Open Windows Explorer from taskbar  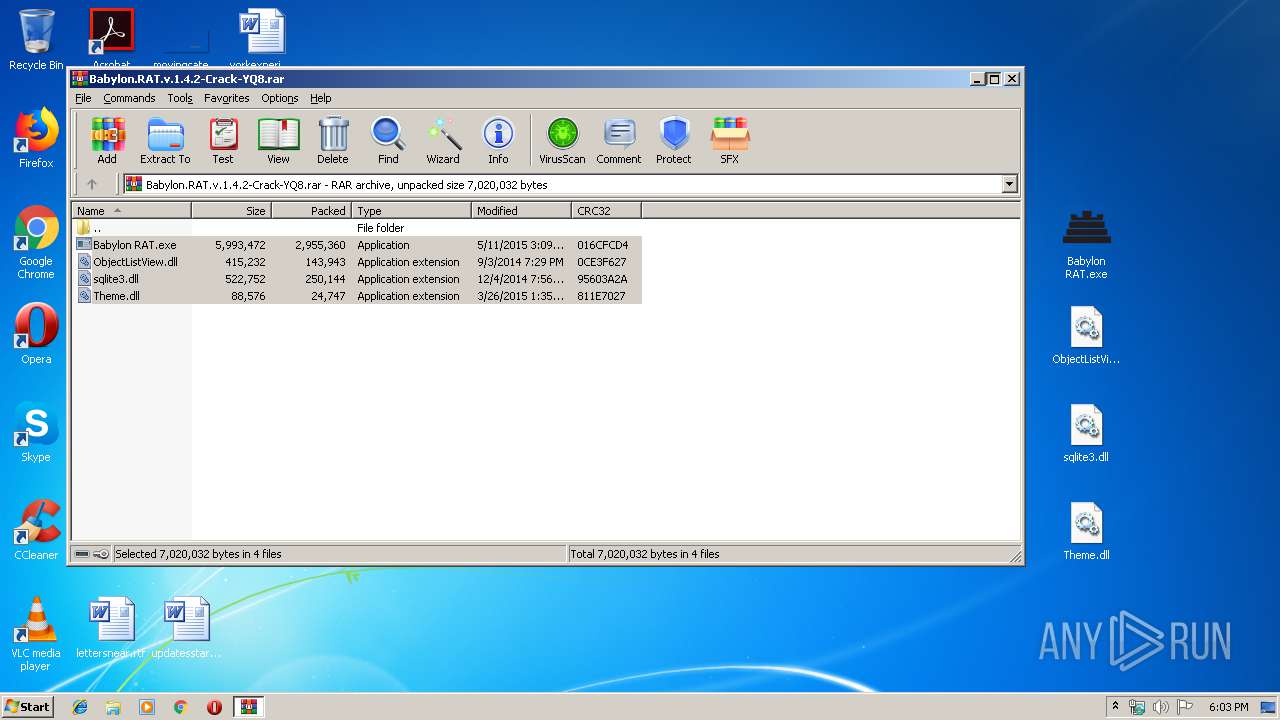(x=113, y=707)
